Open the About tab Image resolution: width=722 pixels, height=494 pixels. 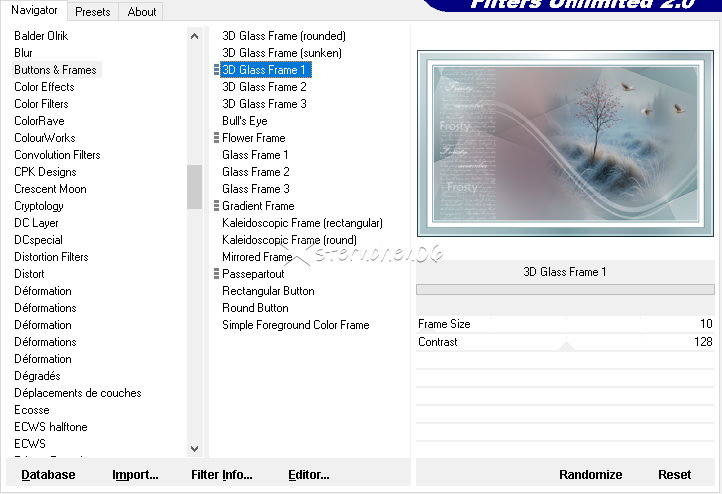click(142, 12)
